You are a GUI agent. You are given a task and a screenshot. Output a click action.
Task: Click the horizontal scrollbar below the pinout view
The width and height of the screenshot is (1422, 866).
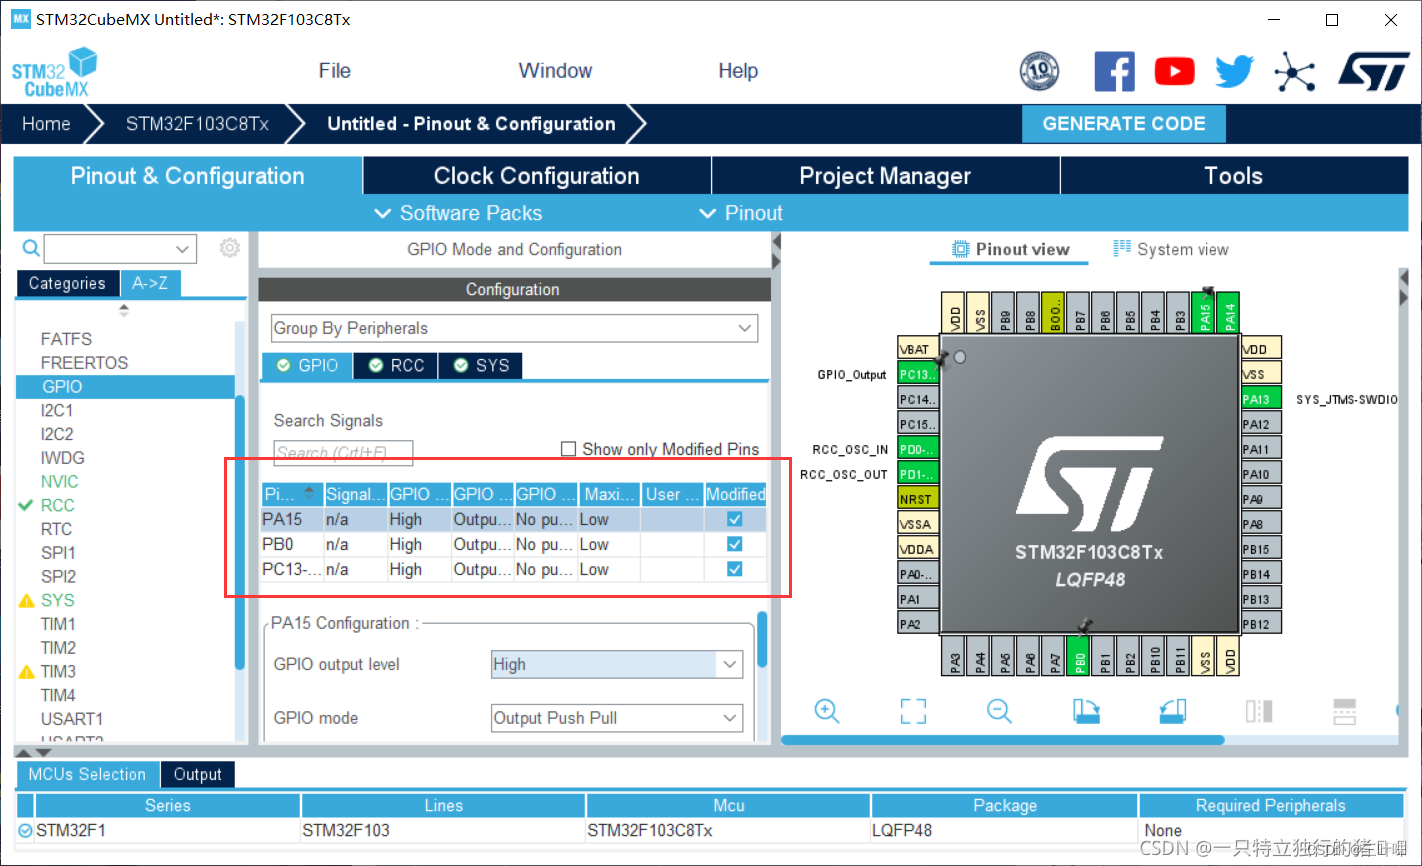tap(1002, 740)
